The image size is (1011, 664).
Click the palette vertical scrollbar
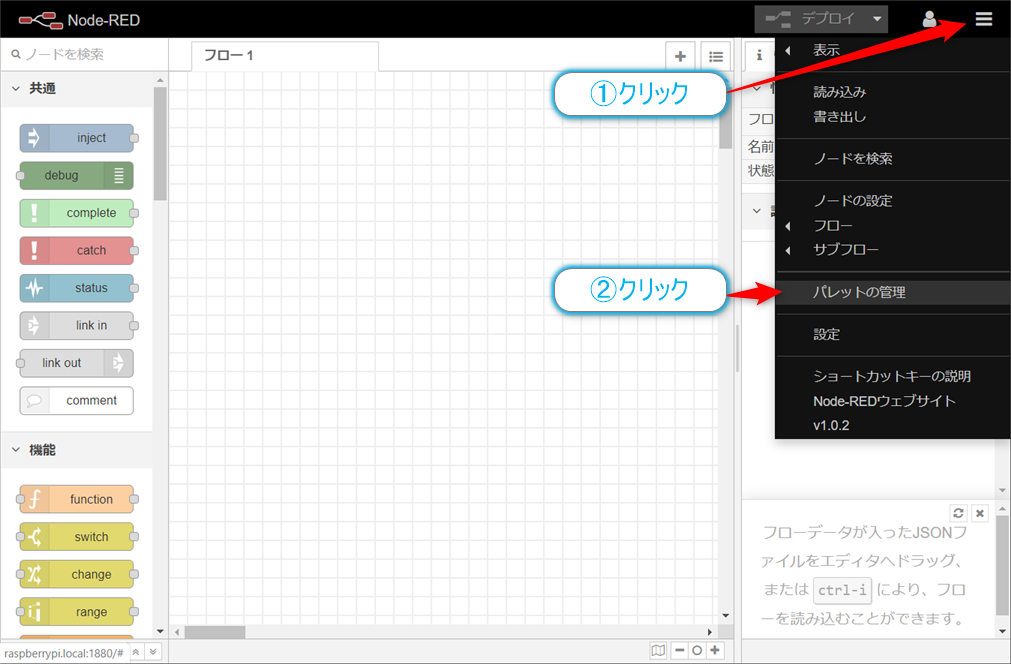[160, 143]
